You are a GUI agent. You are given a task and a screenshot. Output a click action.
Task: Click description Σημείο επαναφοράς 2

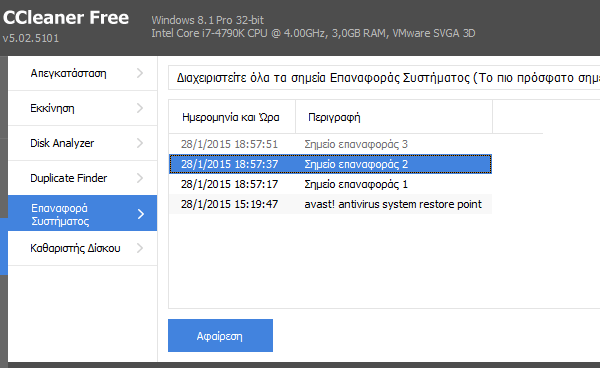pos(356,164)
